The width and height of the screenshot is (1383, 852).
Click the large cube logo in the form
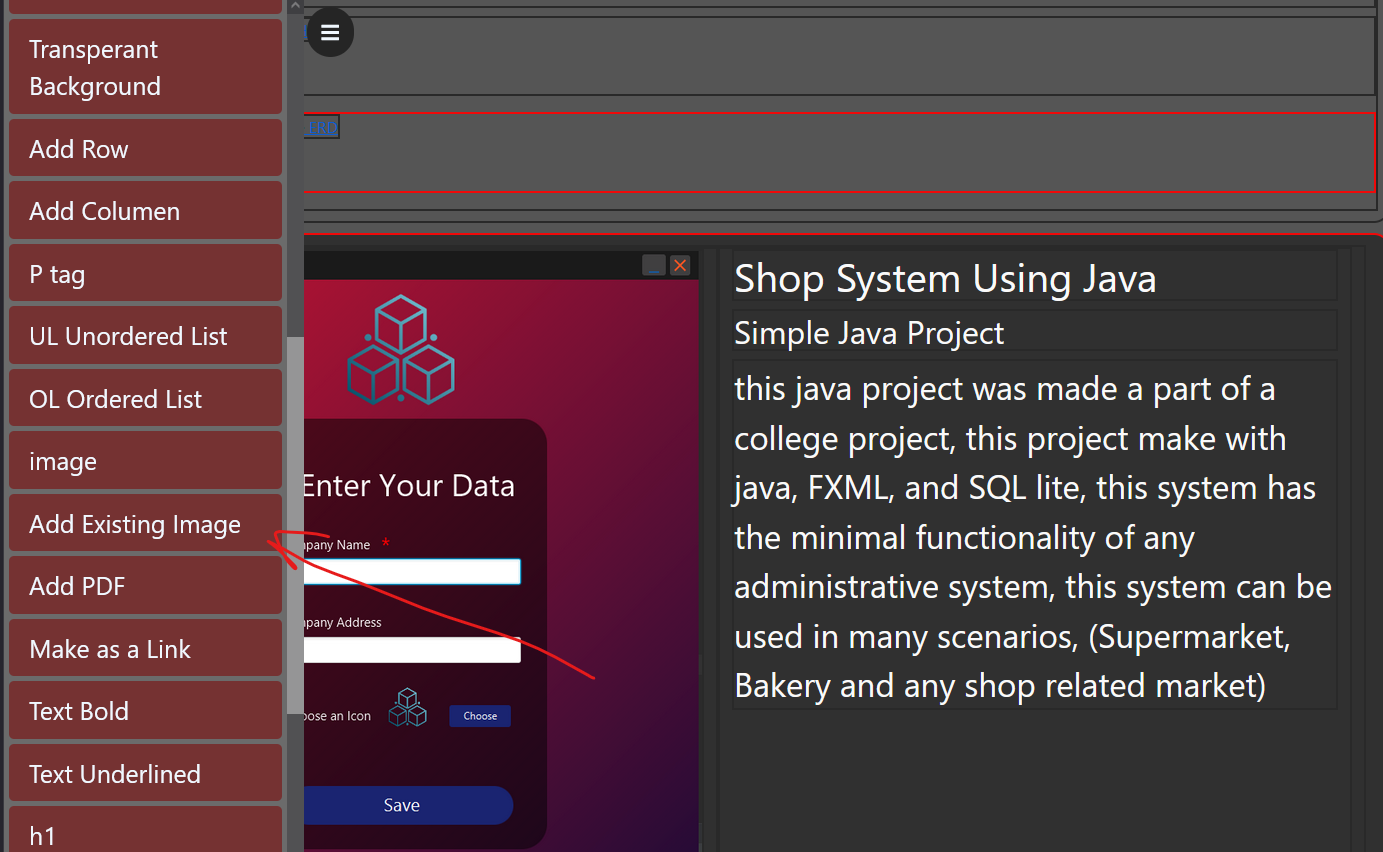401,349
